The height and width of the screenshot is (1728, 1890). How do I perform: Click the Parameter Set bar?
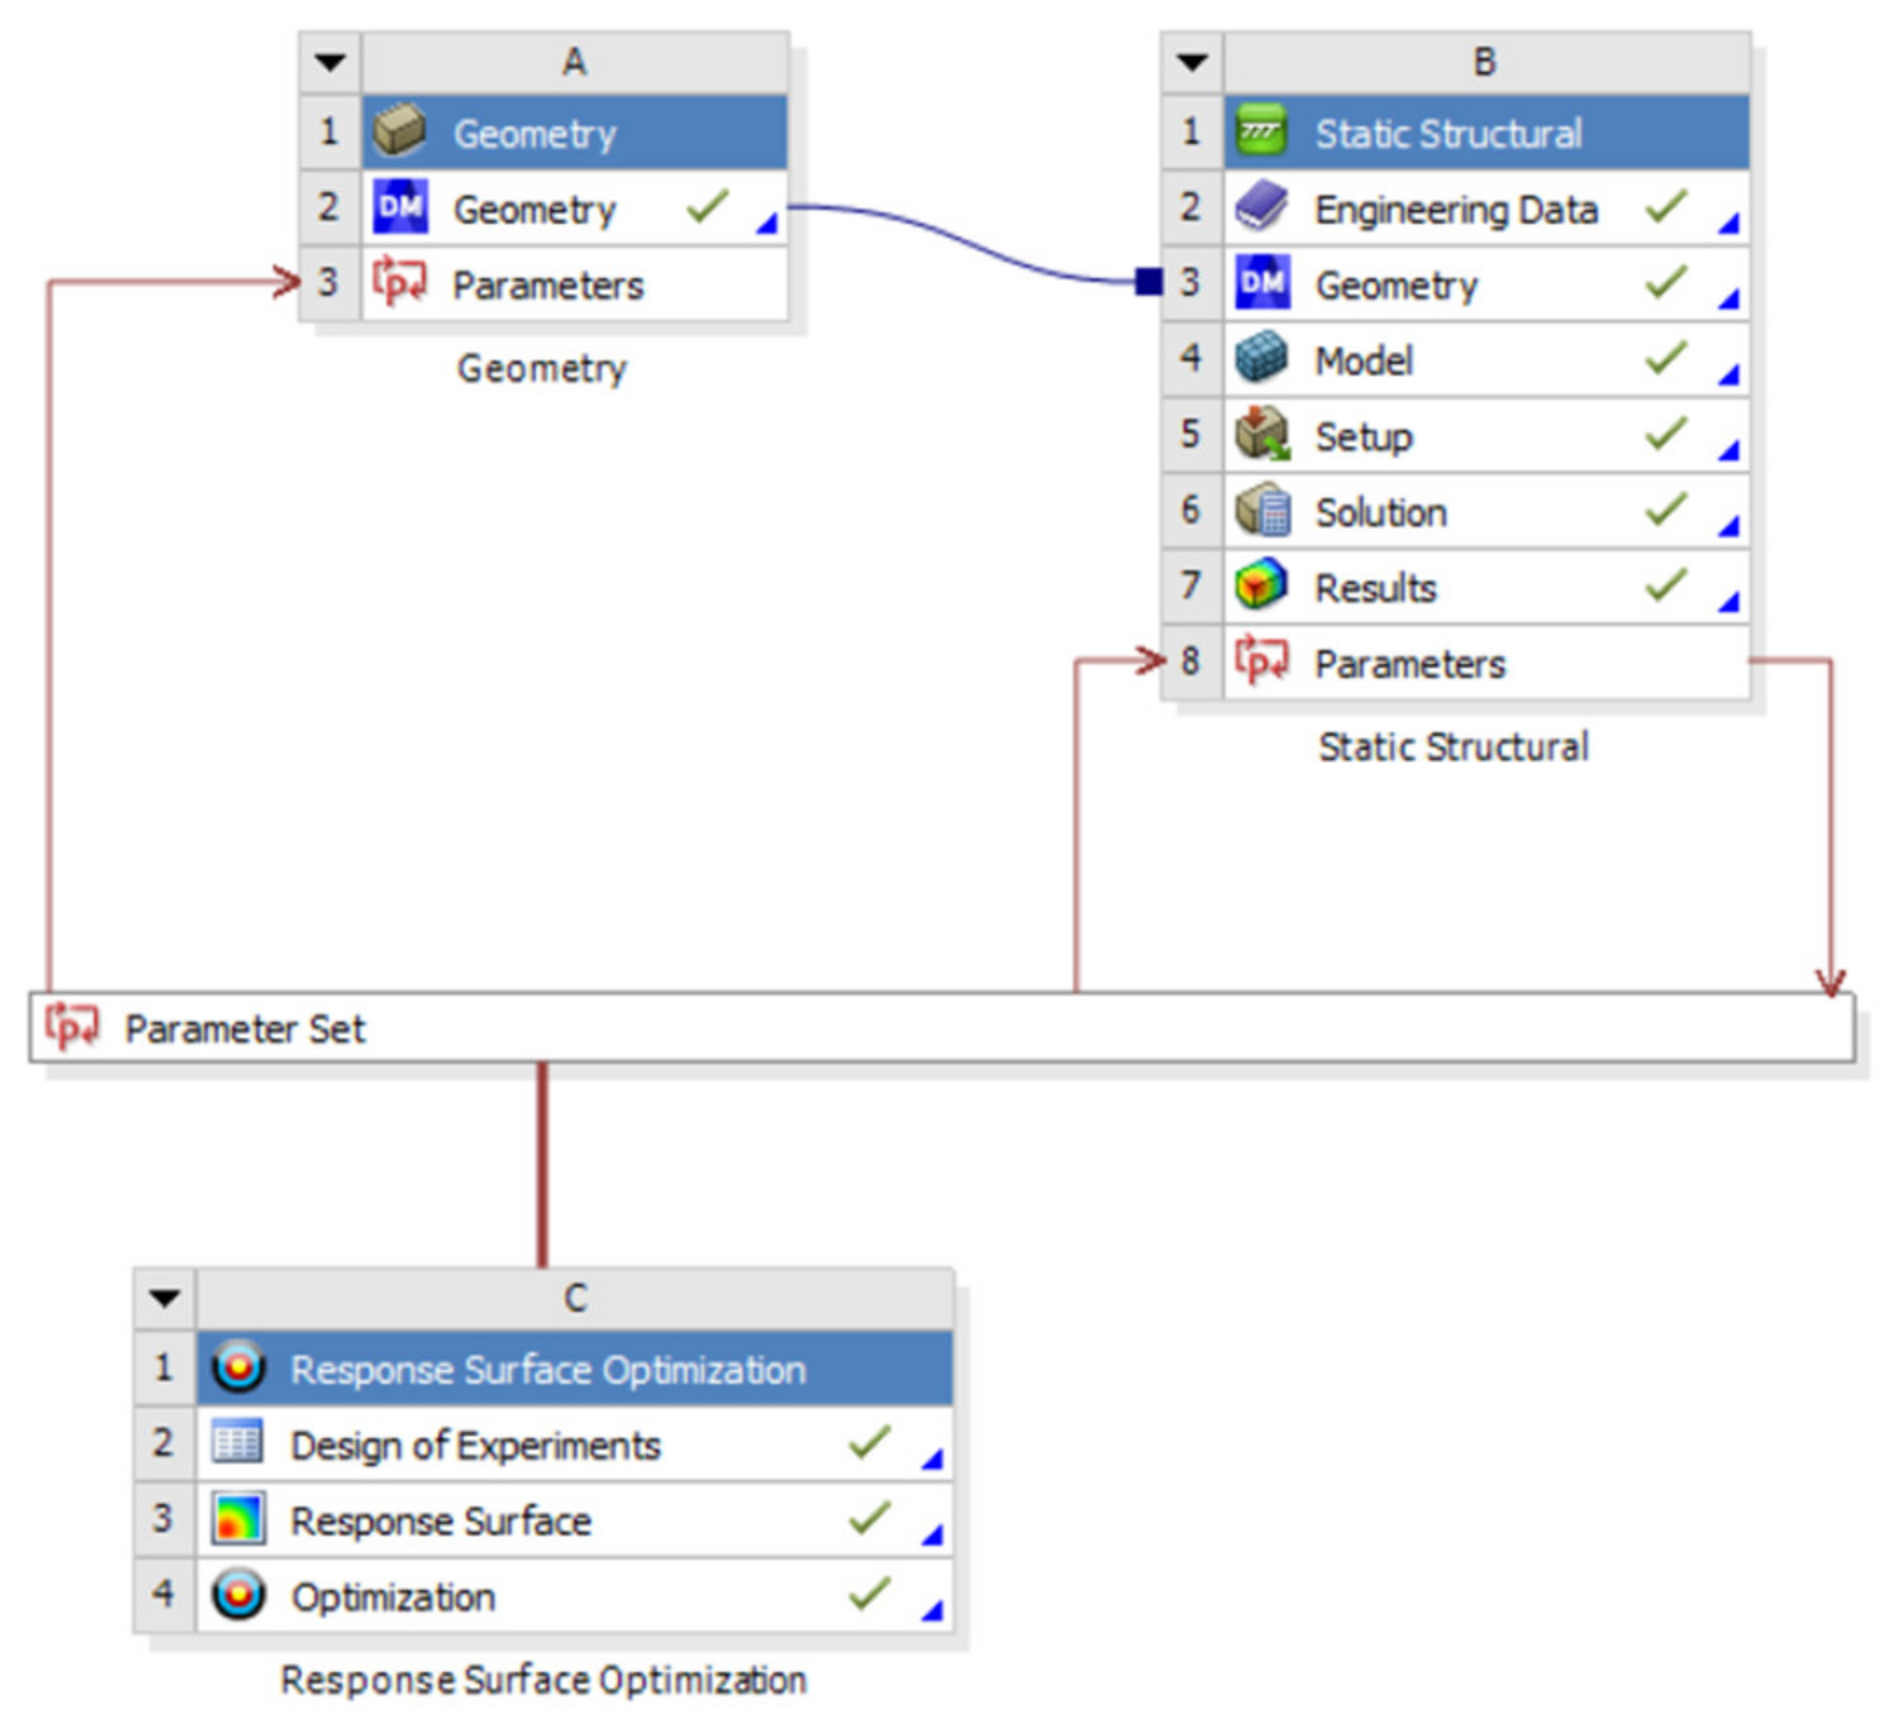click(x=940, y=1028)
